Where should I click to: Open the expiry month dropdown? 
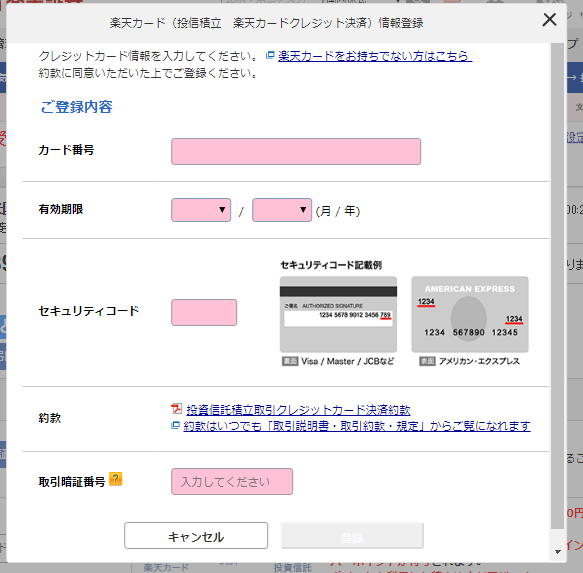201,210
